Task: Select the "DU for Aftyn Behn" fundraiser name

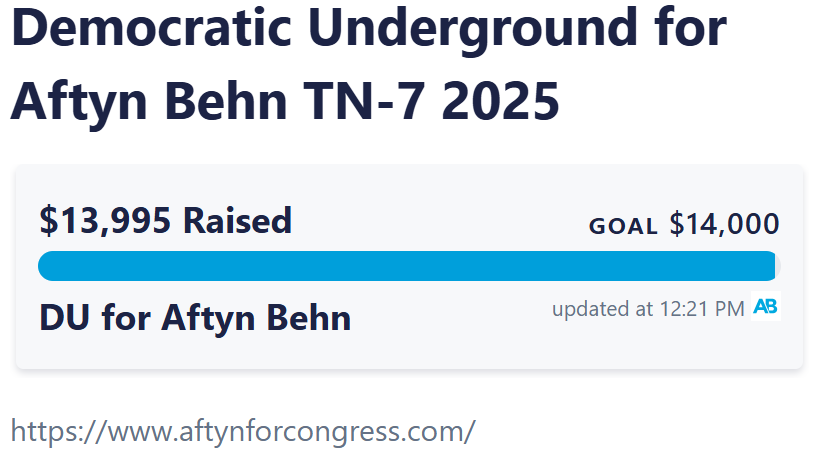Action: [195, 318]
